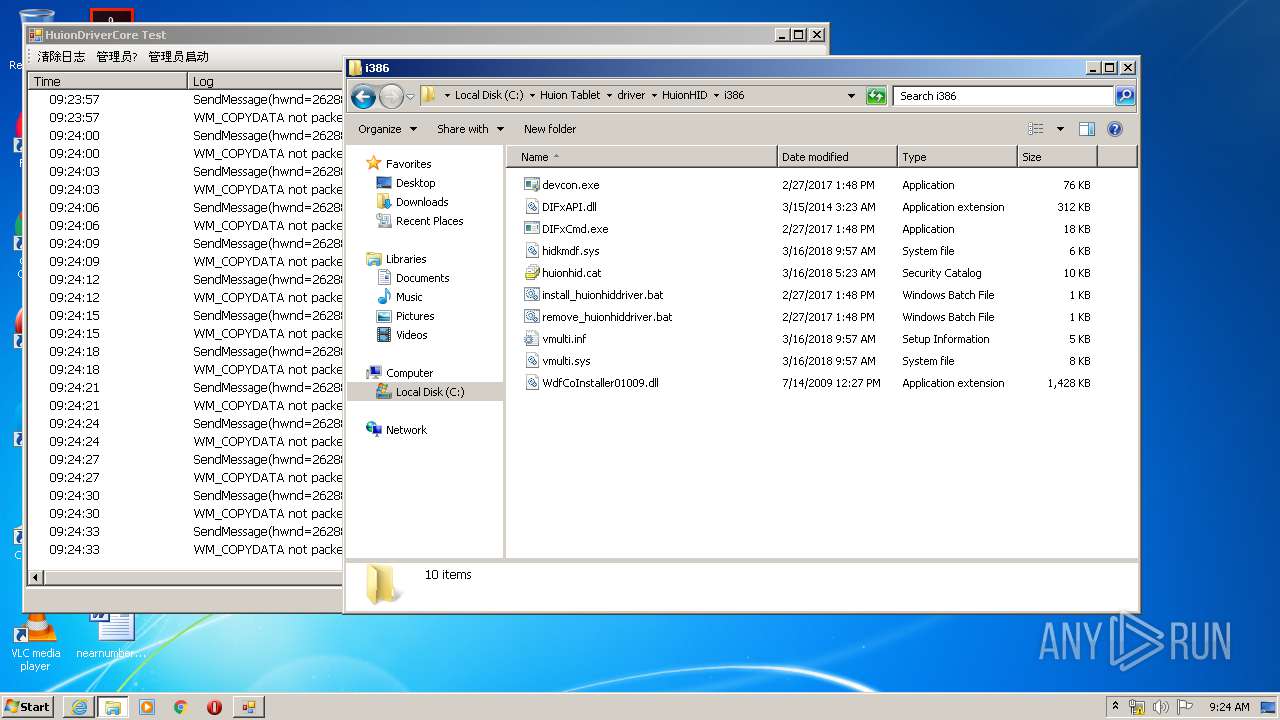Select the vmulti.inf file icon
Viewport: 1280px width, 720px height.
532,339
